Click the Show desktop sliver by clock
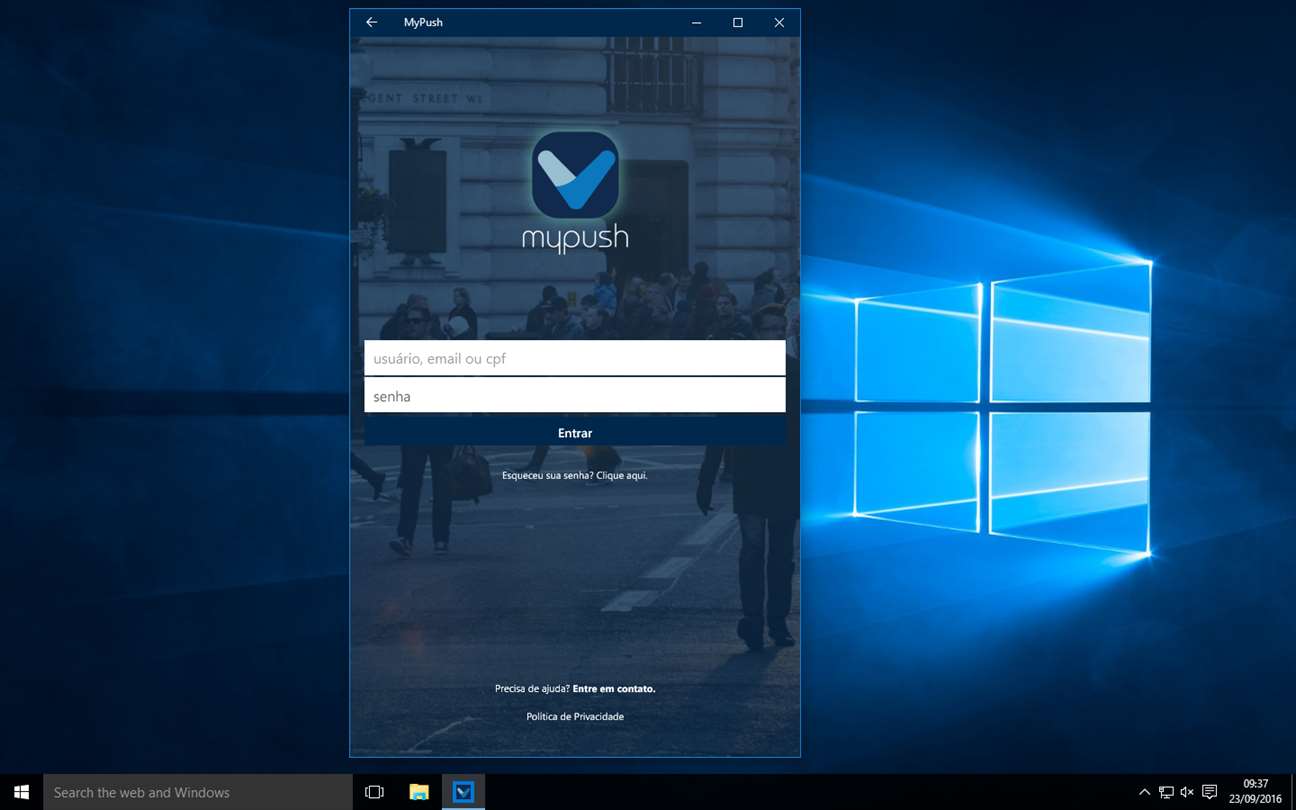Image resolution: width=1296 pixels, height=810 pixels. [1293, 792]
